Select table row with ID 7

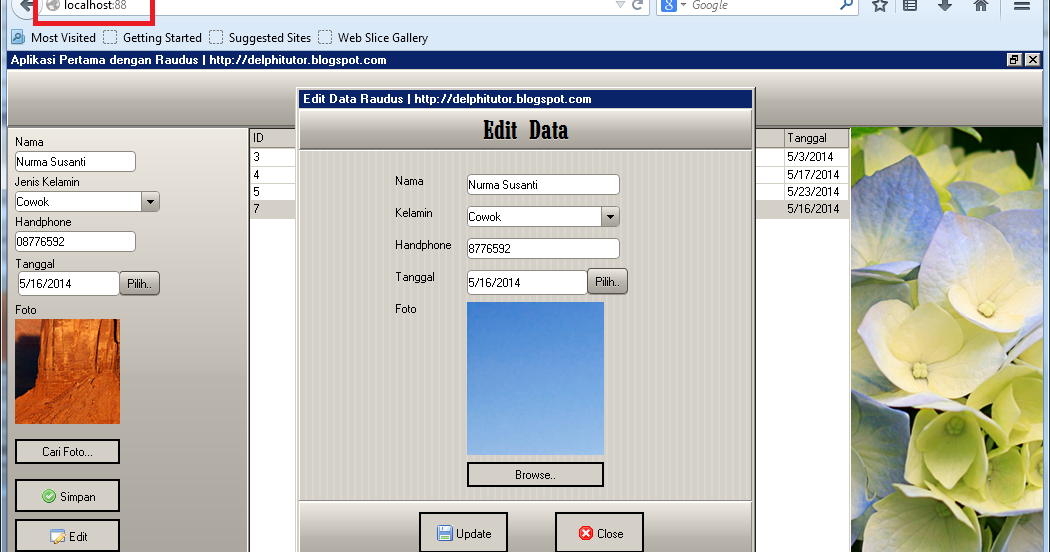pyautogui.click(x=273, y=209)
